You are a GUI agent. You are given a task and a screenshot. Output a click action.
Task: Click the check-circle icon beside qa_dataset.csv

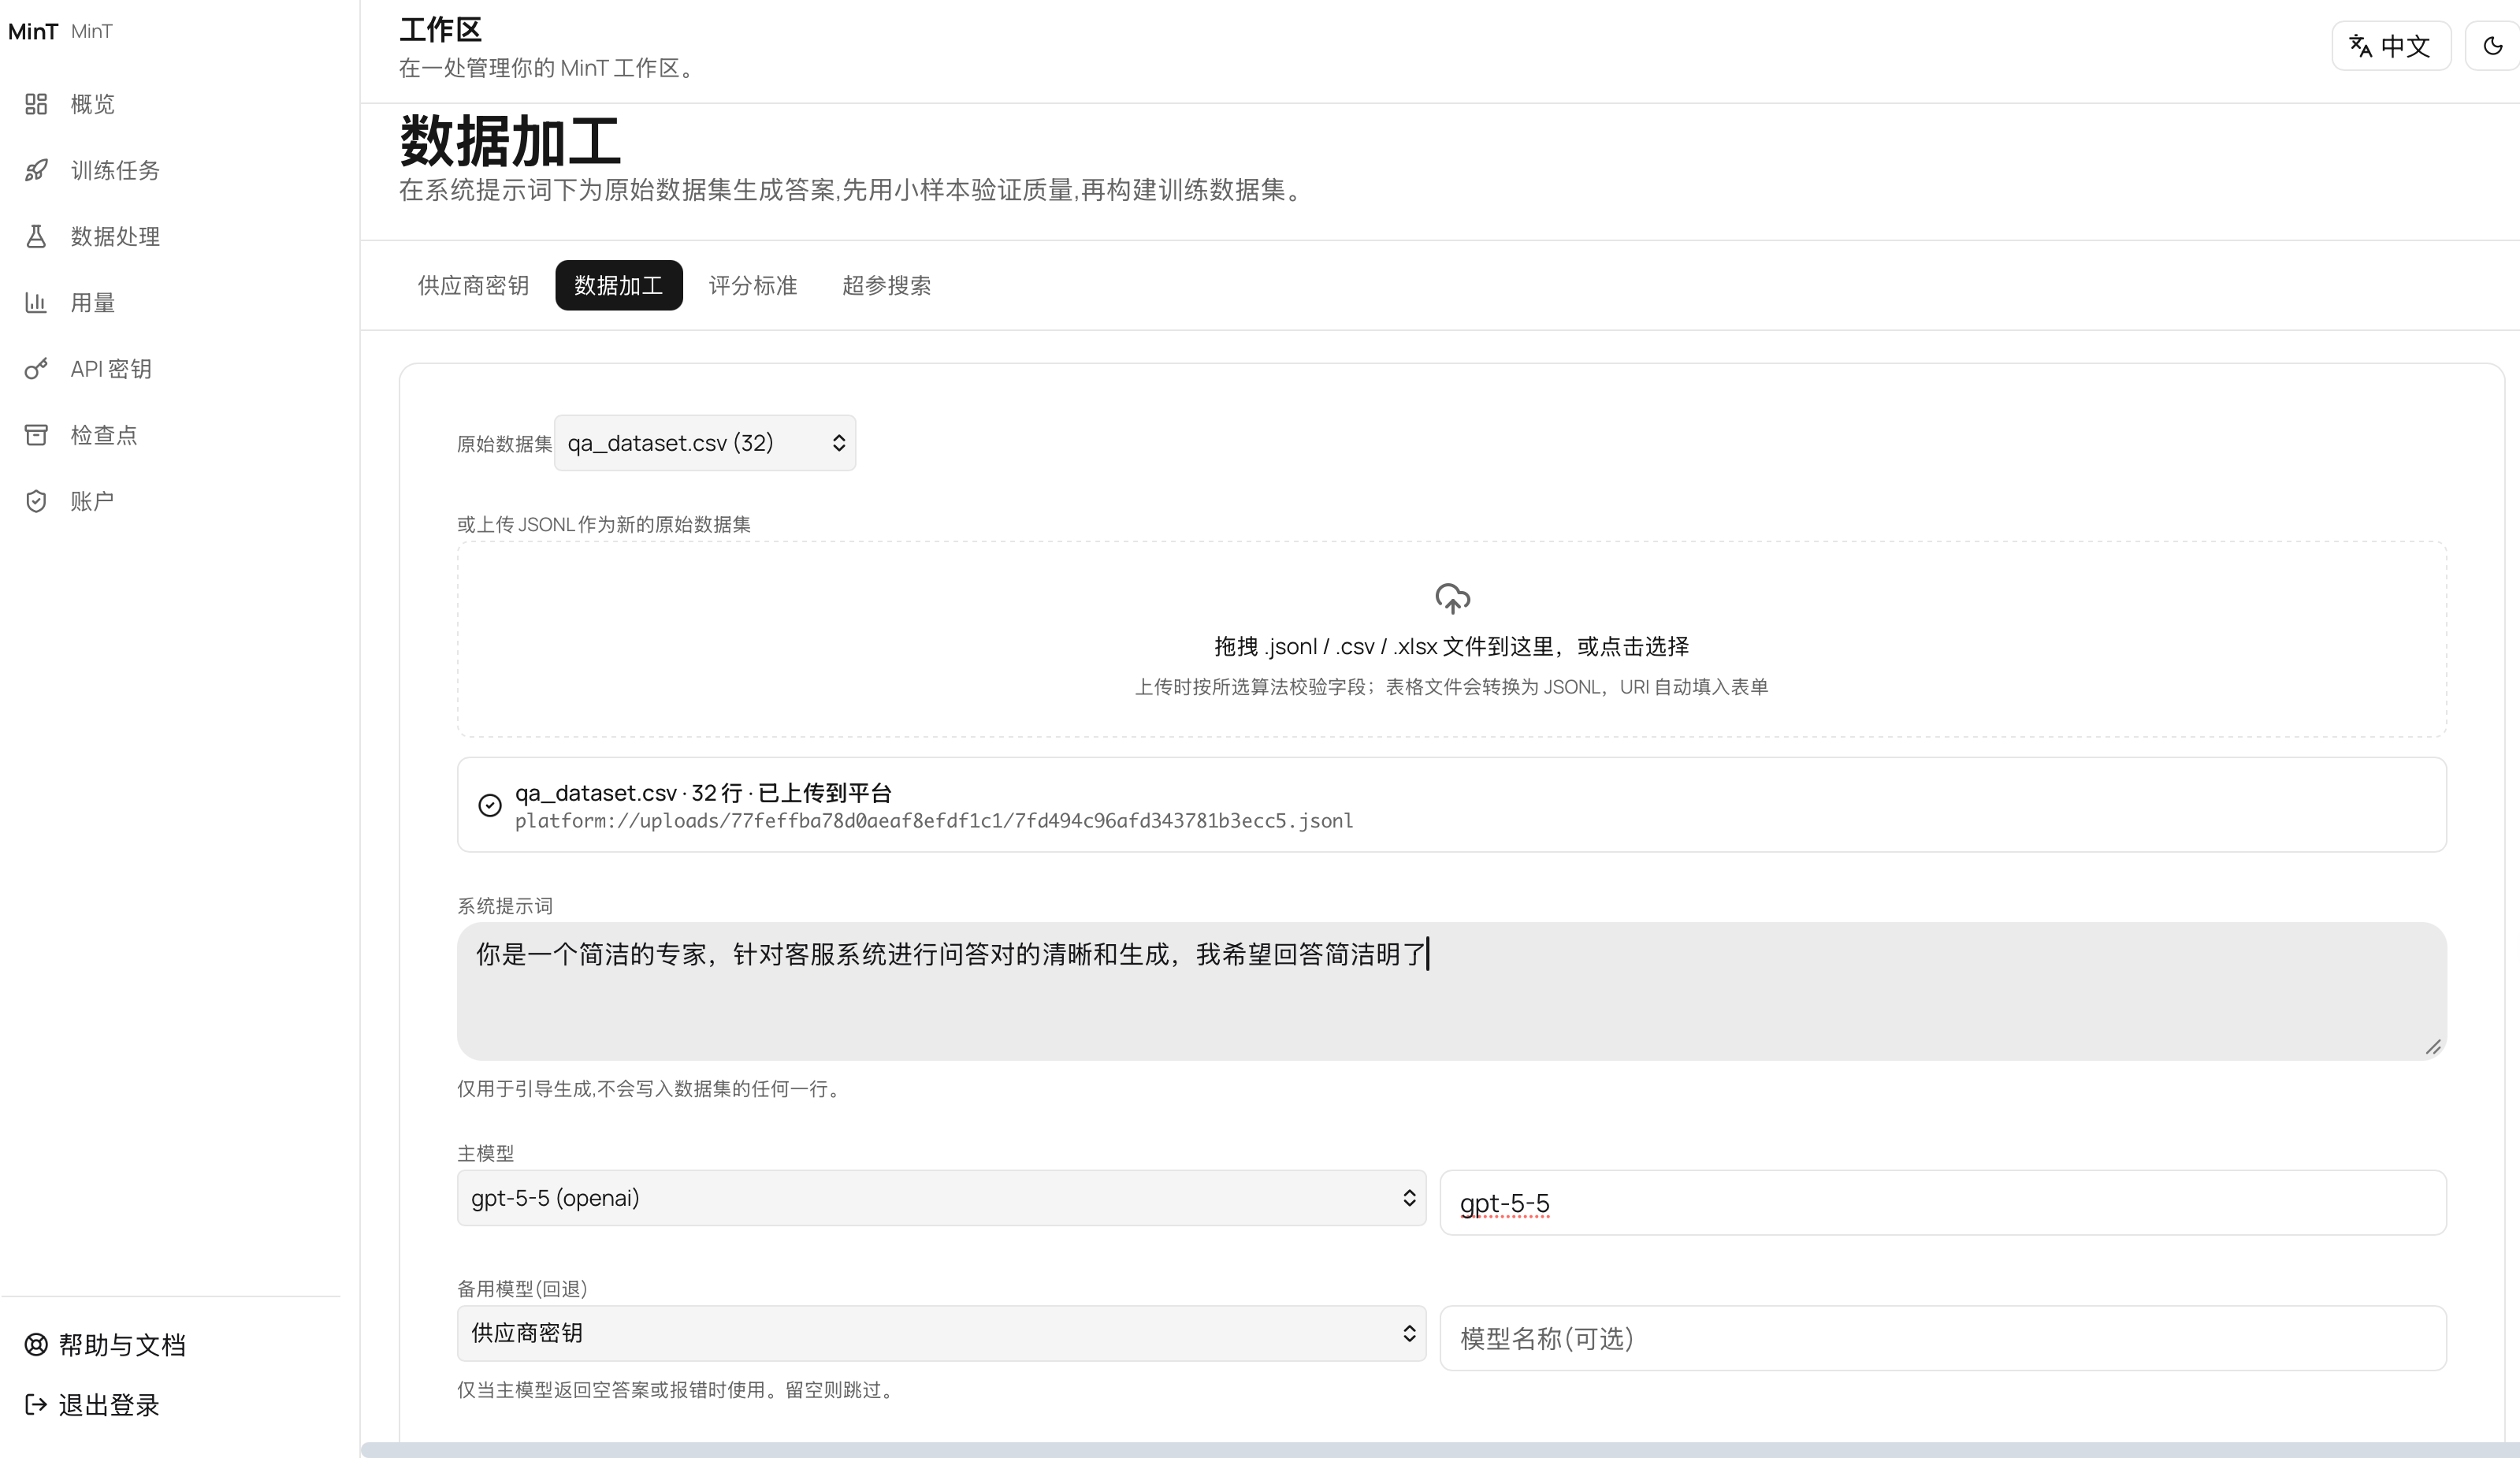[x=490, y=805]
